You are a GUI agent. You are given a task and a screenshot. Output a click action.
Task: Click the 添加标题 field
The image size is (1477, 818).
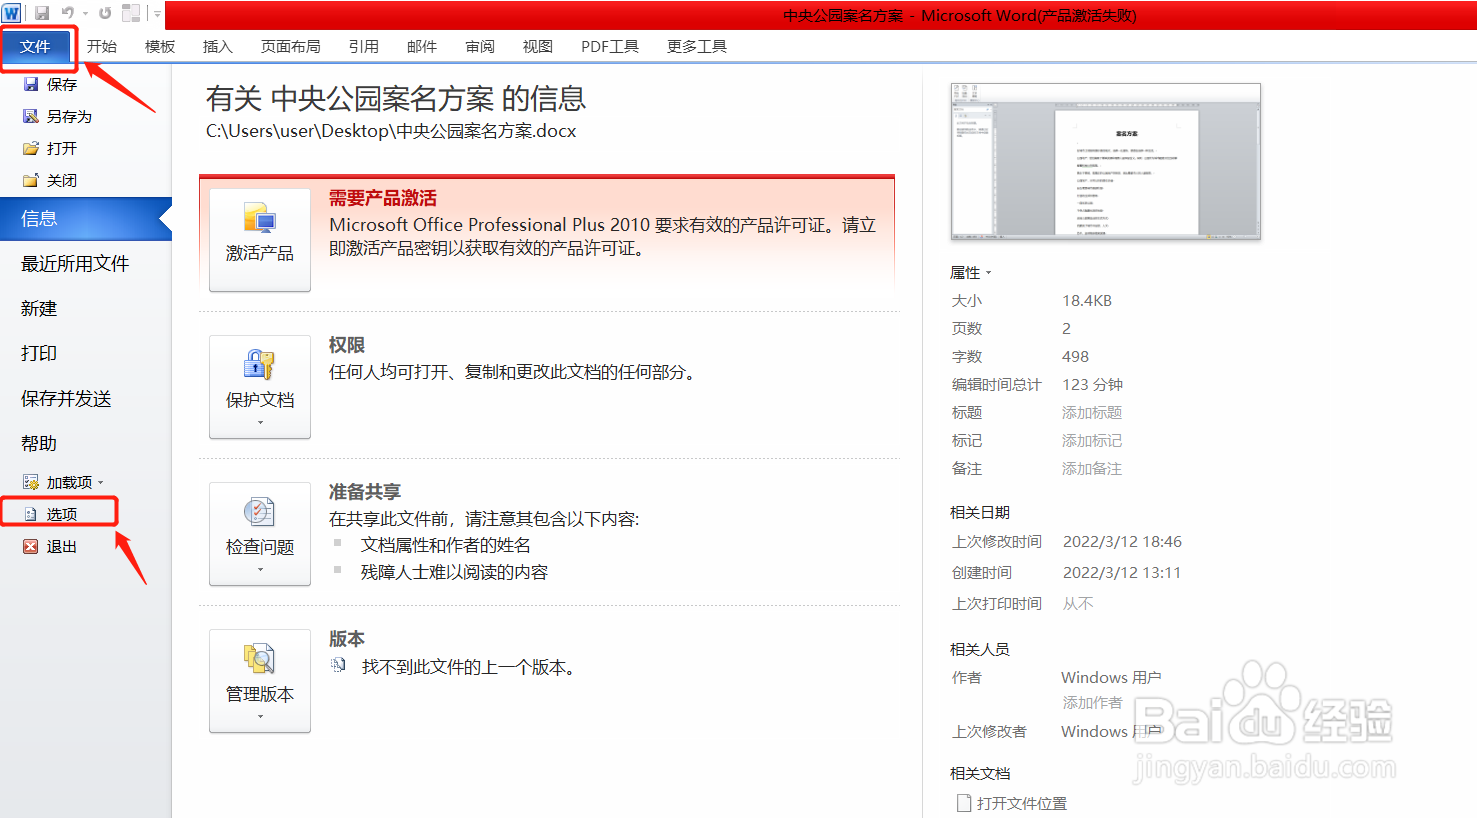(1092, 412)
